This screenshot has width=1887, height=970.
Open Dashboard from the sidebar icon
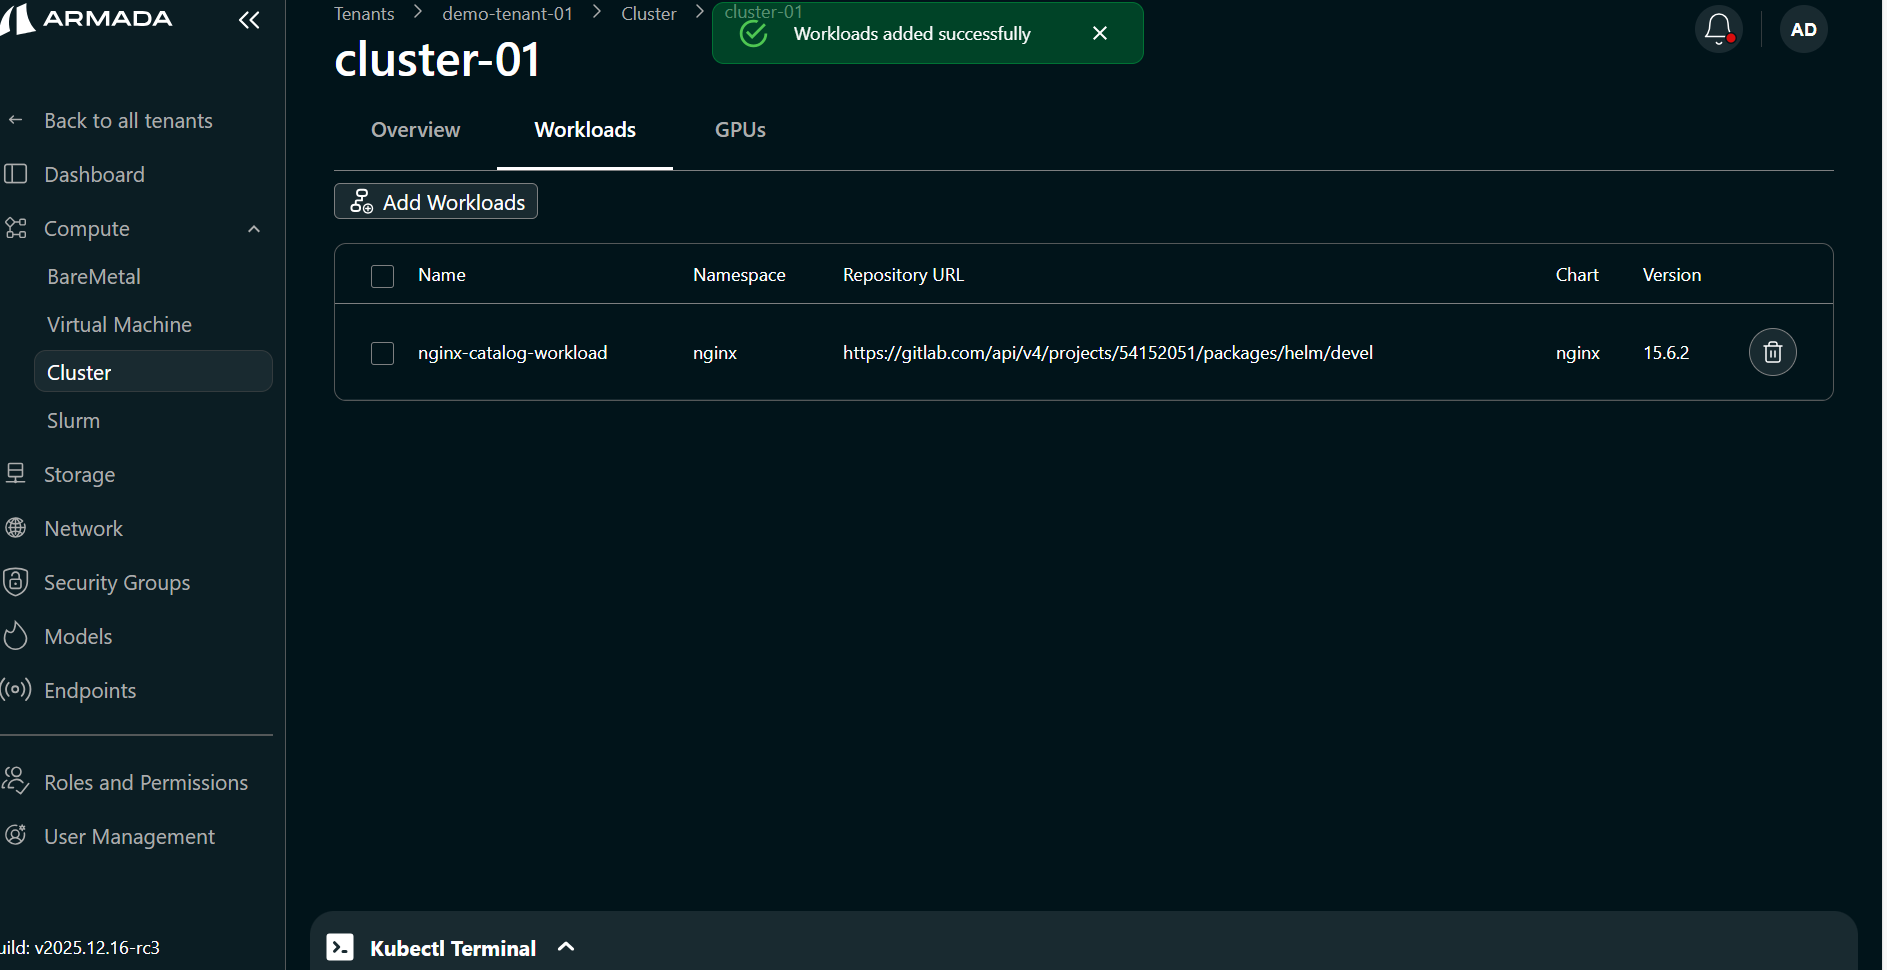pos(16,174)
